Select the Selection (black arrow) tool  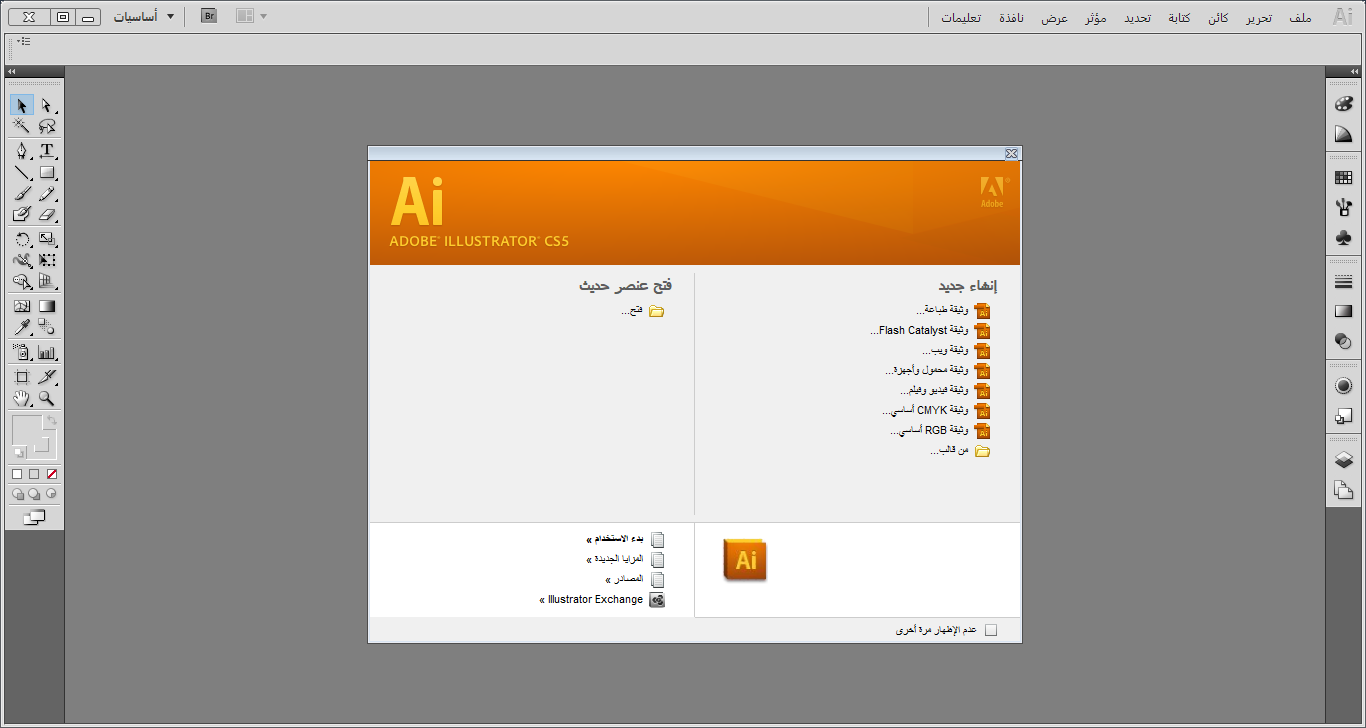(22, 105)
